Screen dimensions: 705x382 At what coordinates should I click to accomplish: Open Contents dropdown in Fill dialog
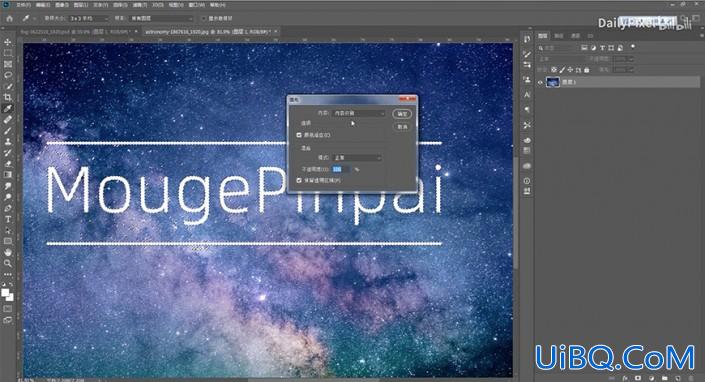(x=359, y=113)
